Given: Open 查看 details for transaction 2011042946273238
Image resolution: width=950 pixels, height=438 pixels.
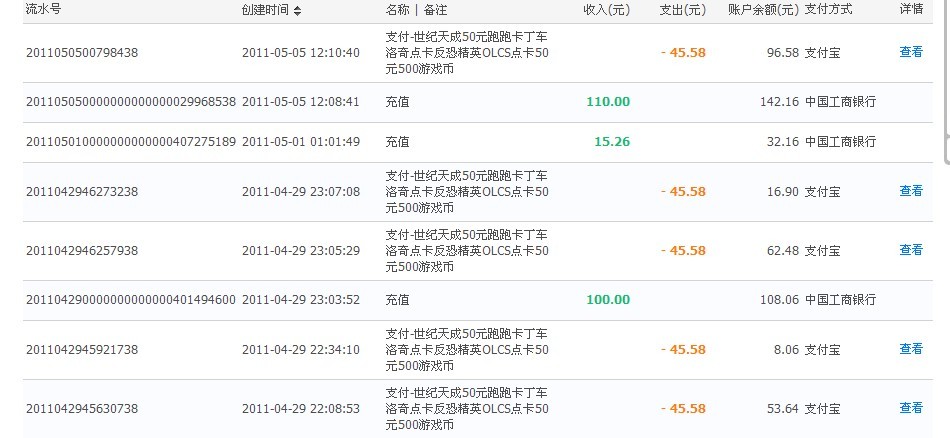Looking at the screenshot, I should point(911,191).
